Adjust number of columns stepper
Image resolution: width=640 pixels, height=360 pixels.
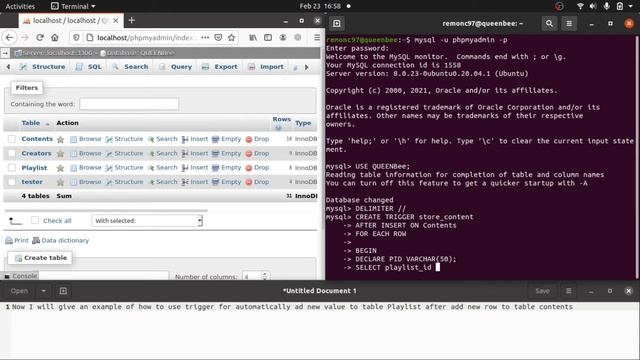coord(264,276)
